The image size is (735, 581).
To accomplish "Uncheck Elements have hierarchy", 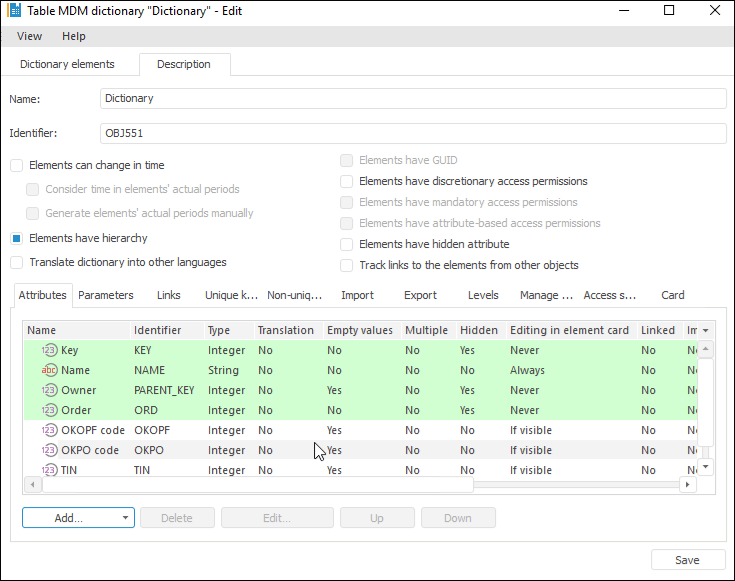I will (x=16, y=239).
